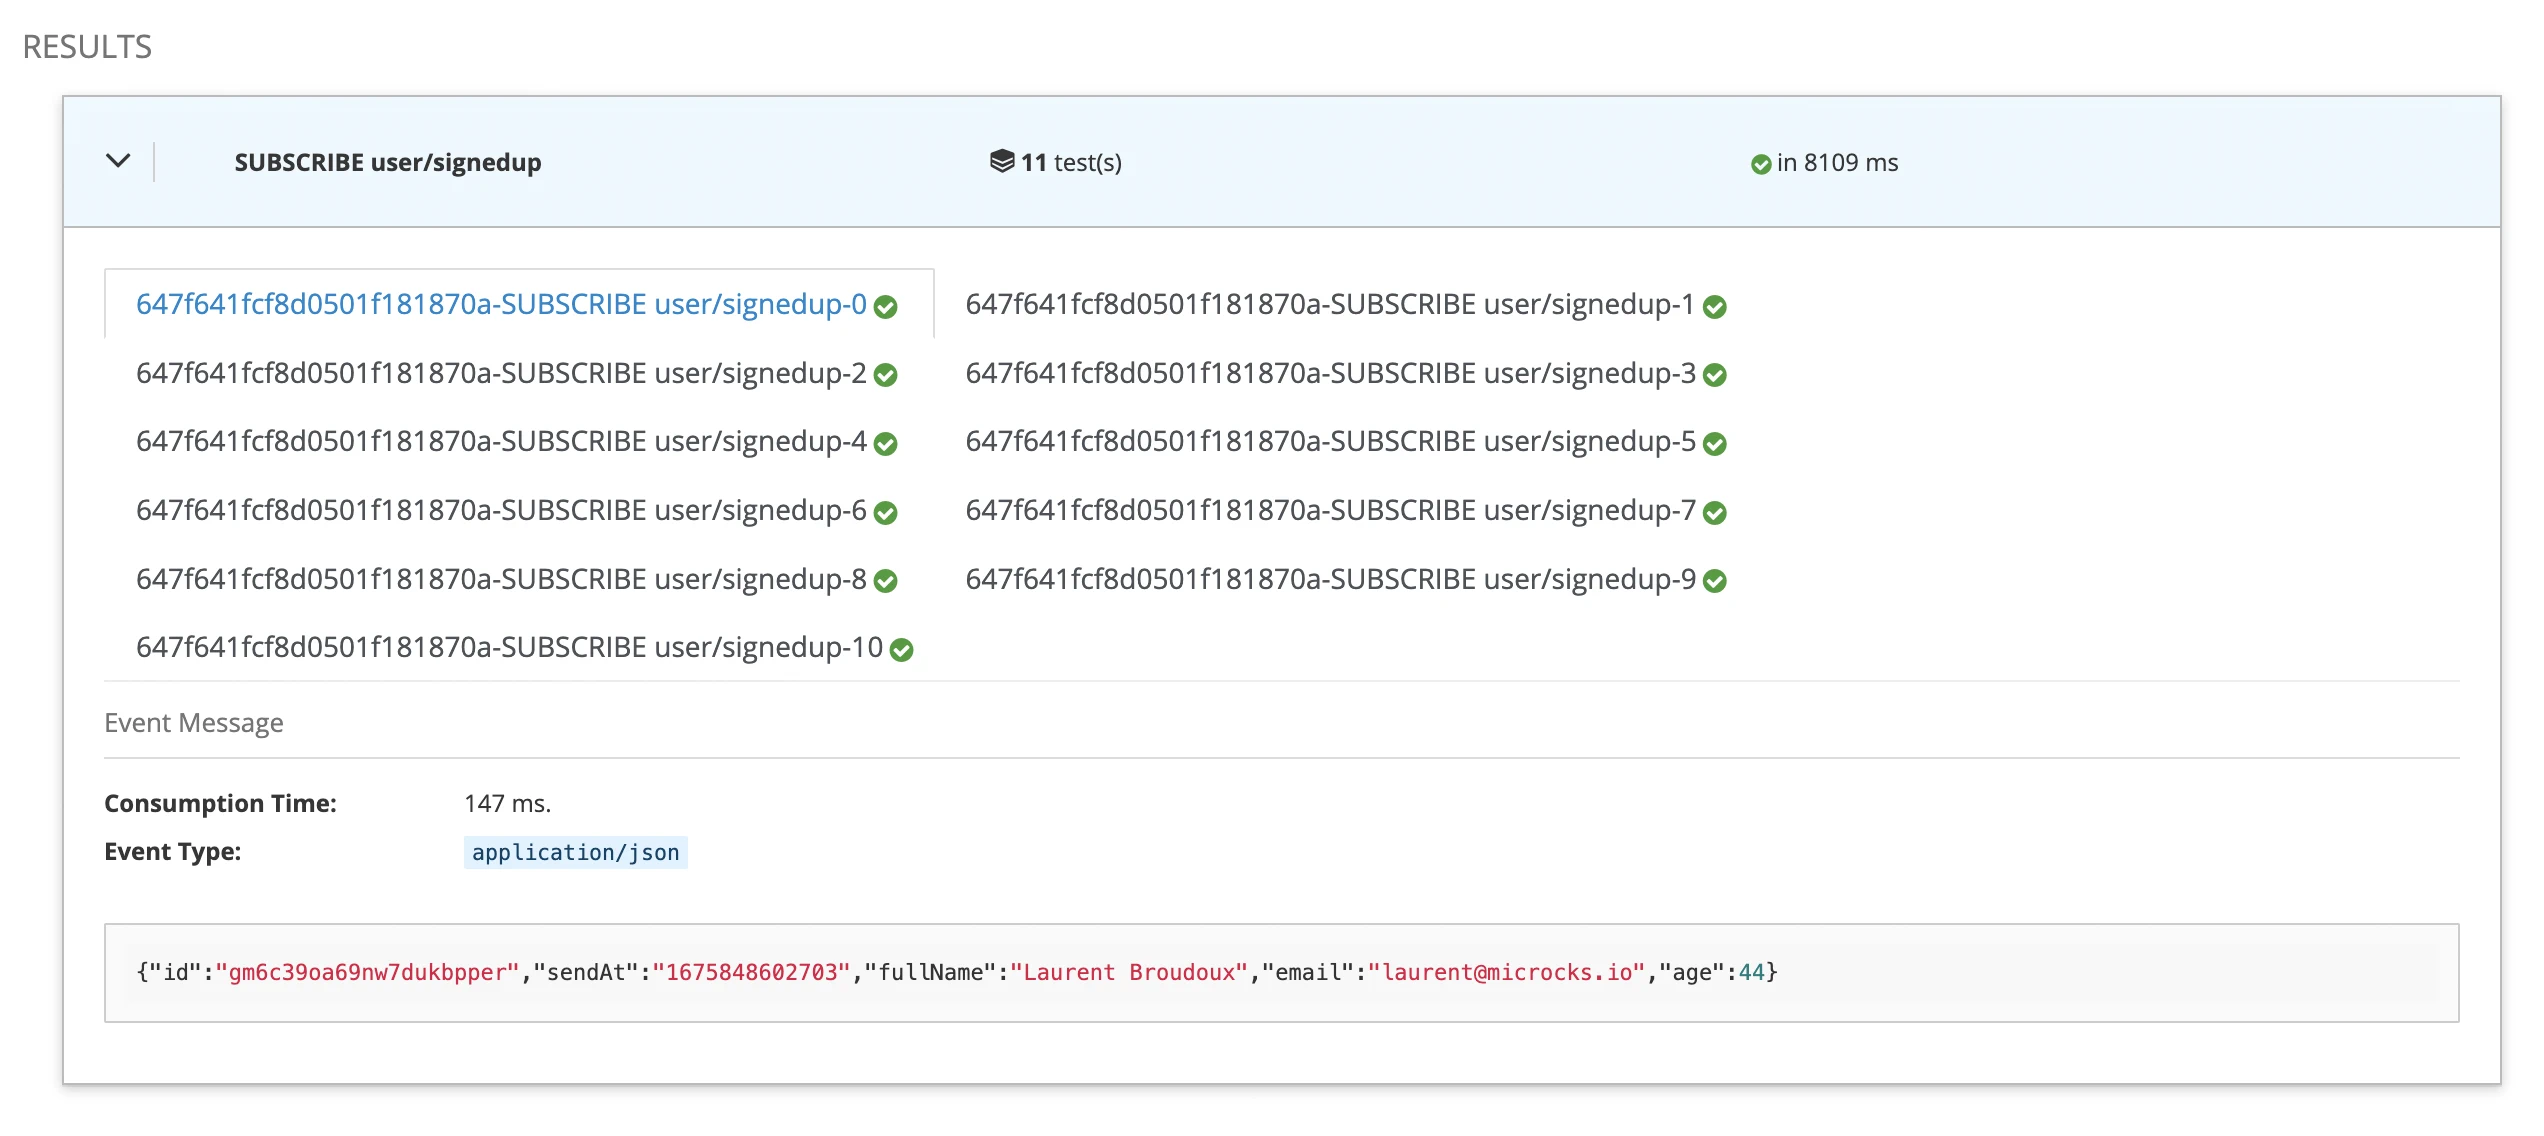
Task: Click the Event Message section heading
Action: 193,722
